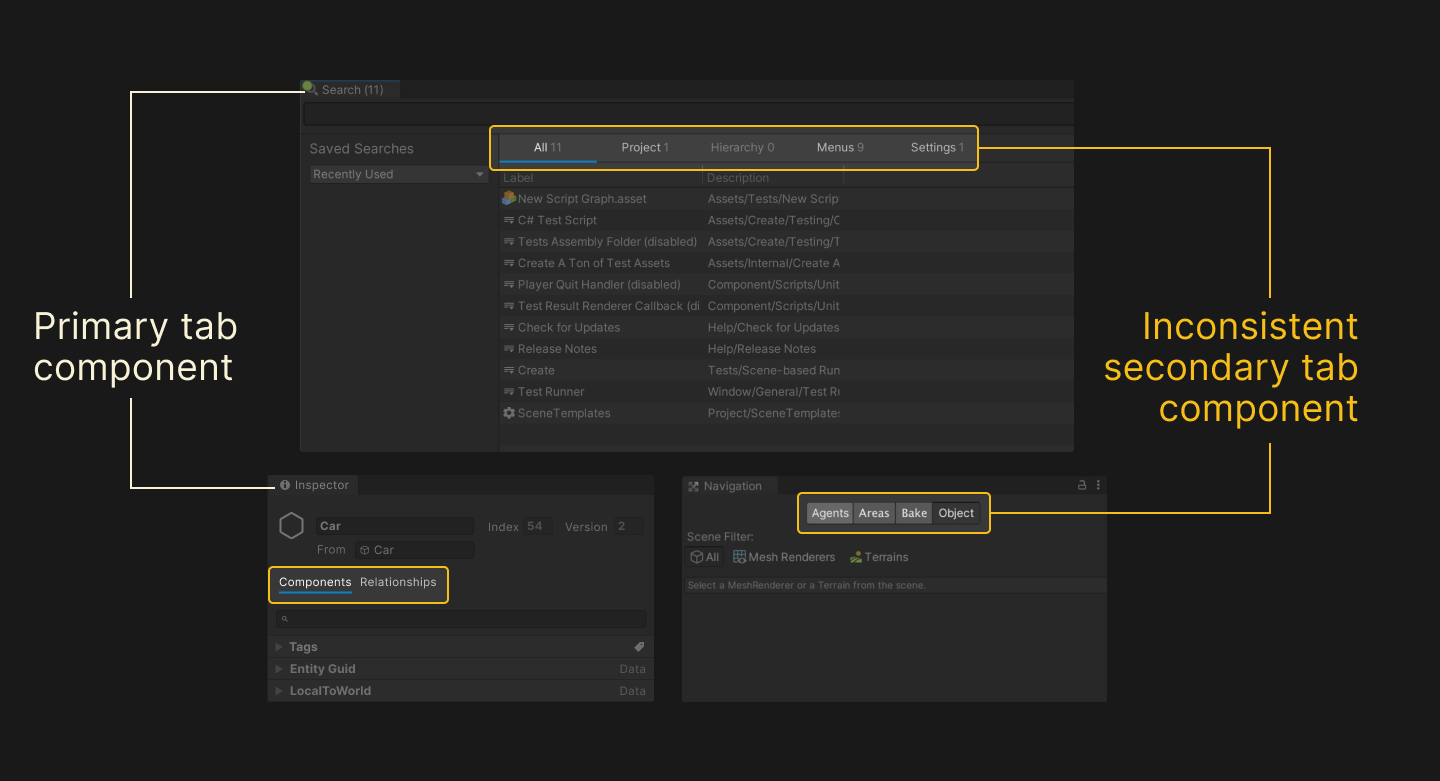Viewport: 1440px width, 781px height.
Task: Click the Car name field in the Inspector
Action: pyautogui.click(x=395, y=526)
